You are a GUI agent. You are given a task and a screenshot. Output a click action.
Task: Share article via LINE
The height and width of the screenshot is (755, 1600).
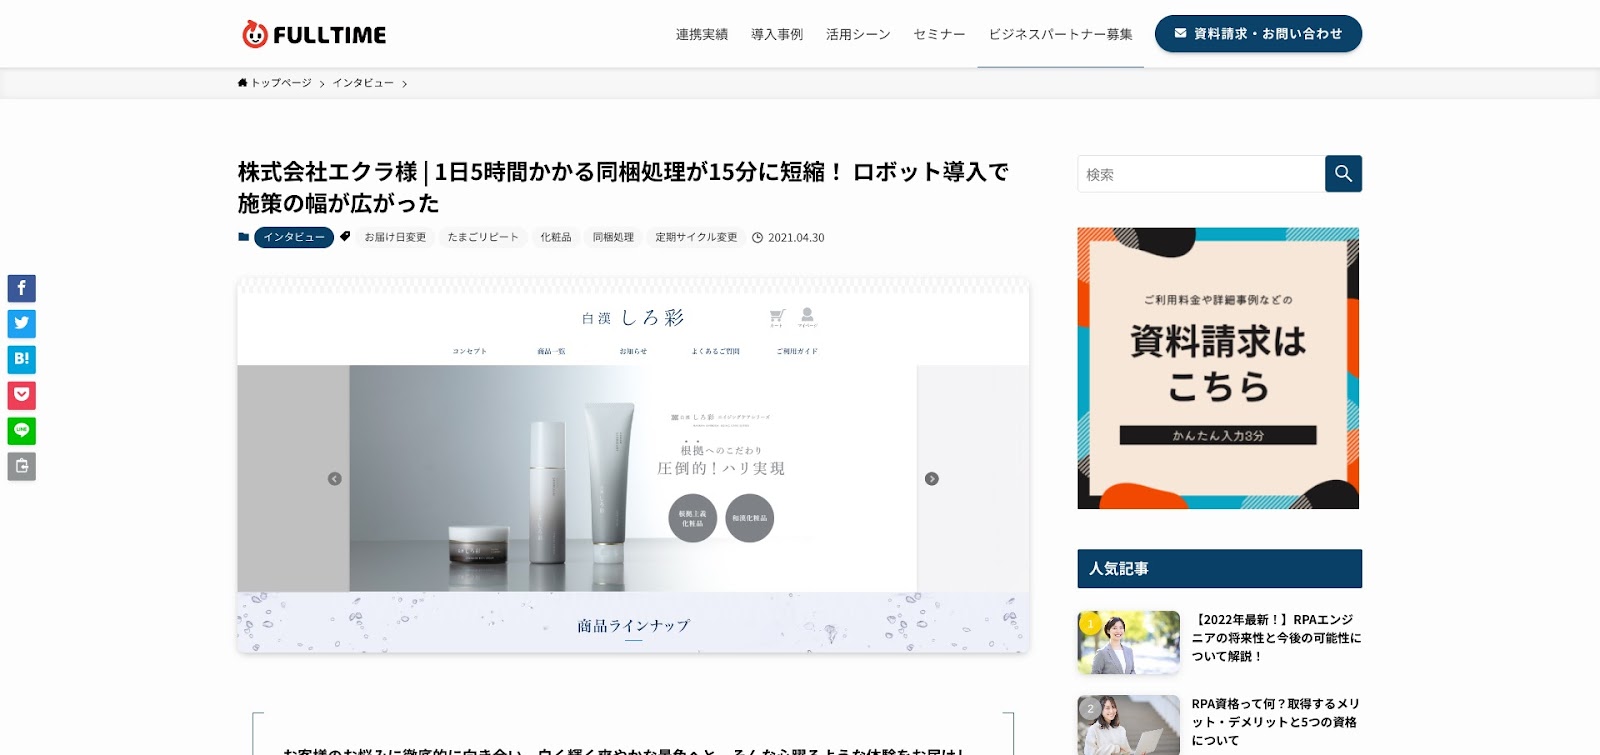click(22, 431)
